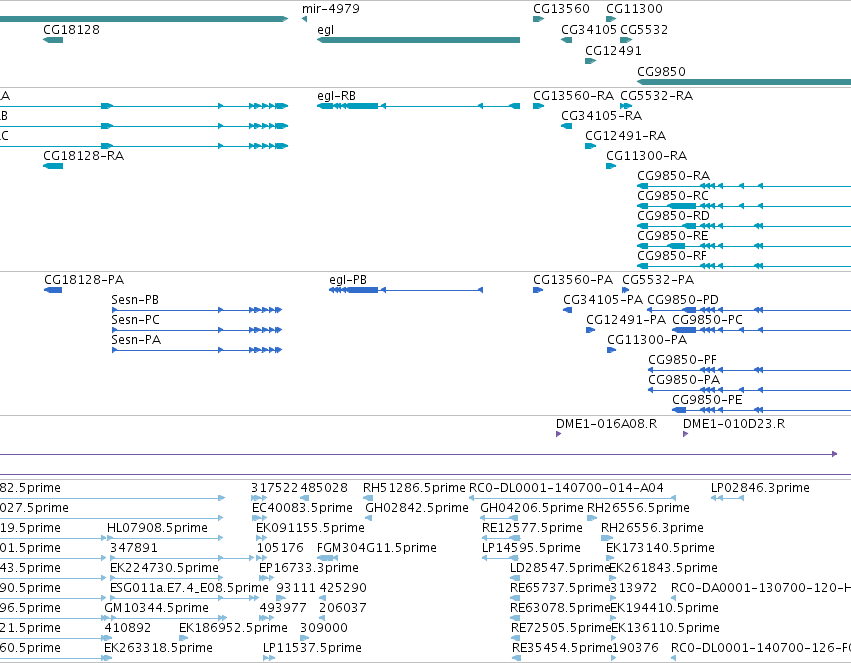Click EST 'RH26556.3prime'
This screenshot has width=851, height=663.
click(652, 529)
